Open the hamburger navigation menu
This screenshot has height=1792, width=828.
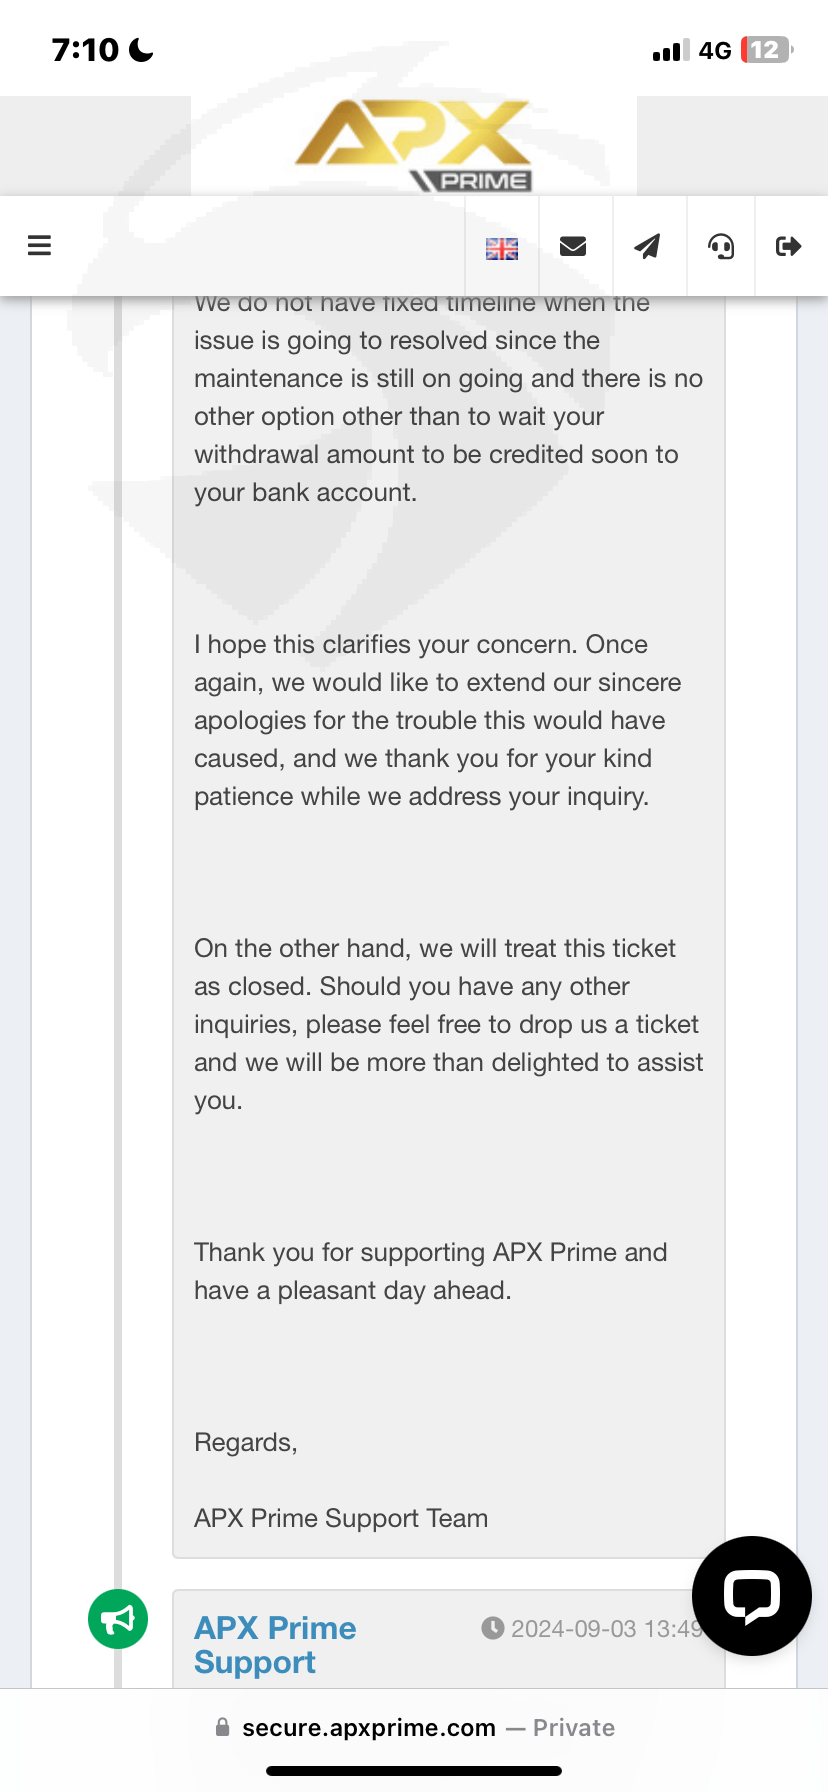[39, 246]
